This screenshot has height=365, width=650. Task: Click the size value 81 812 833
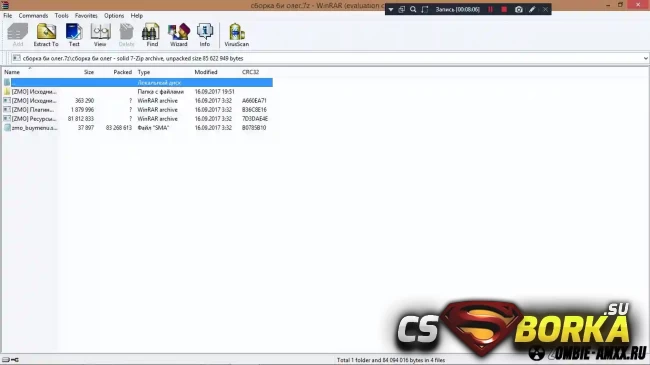[x=81, y=119]
